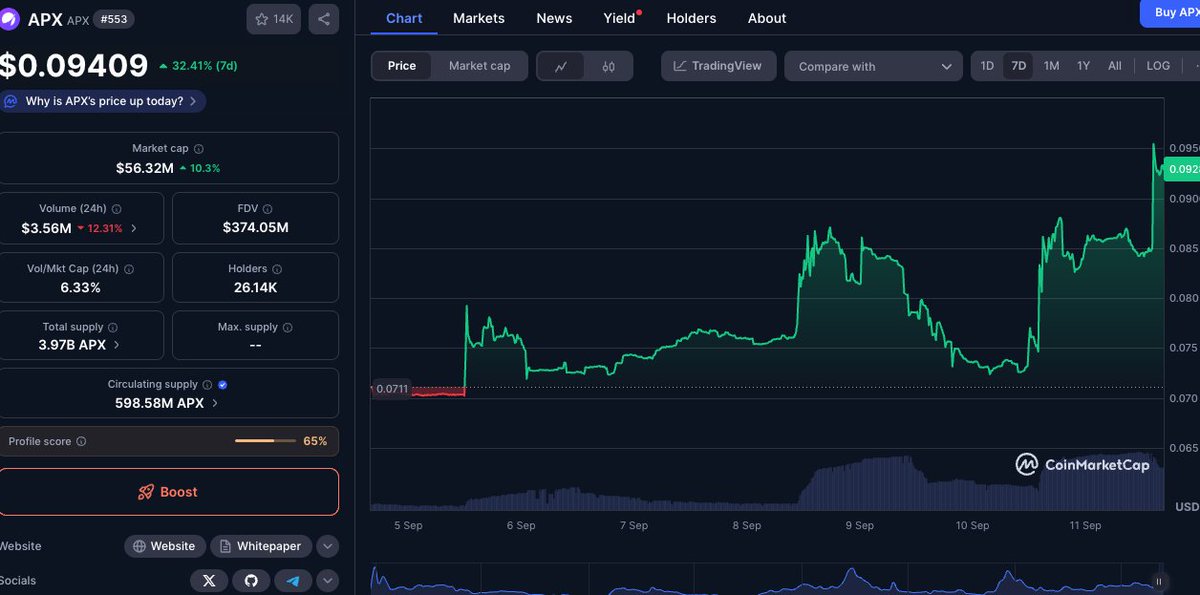Select the Price chart toggle
The width and height of the screenshot is (1200, 595).
coord(402,66)
